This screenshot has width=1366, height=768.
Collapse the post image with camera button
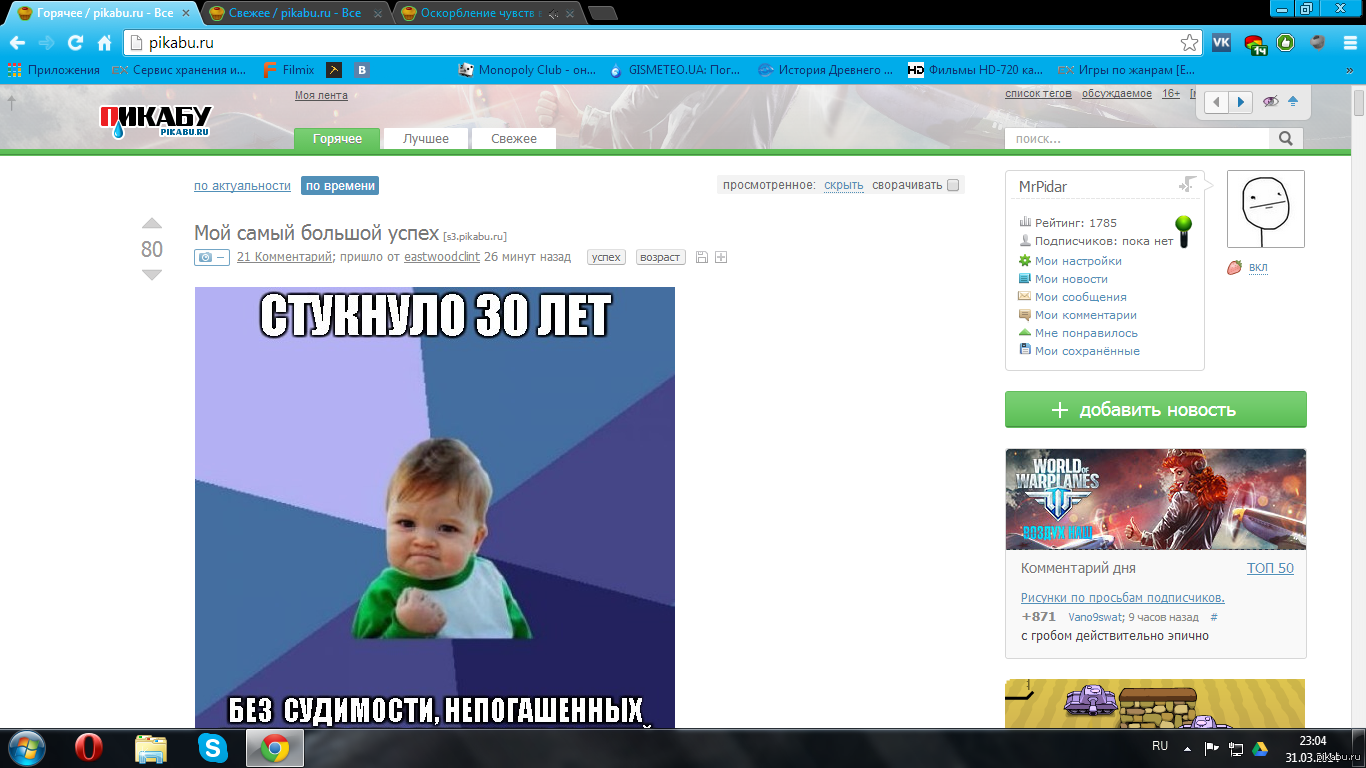pyautogui.click(x=211, y=257)
